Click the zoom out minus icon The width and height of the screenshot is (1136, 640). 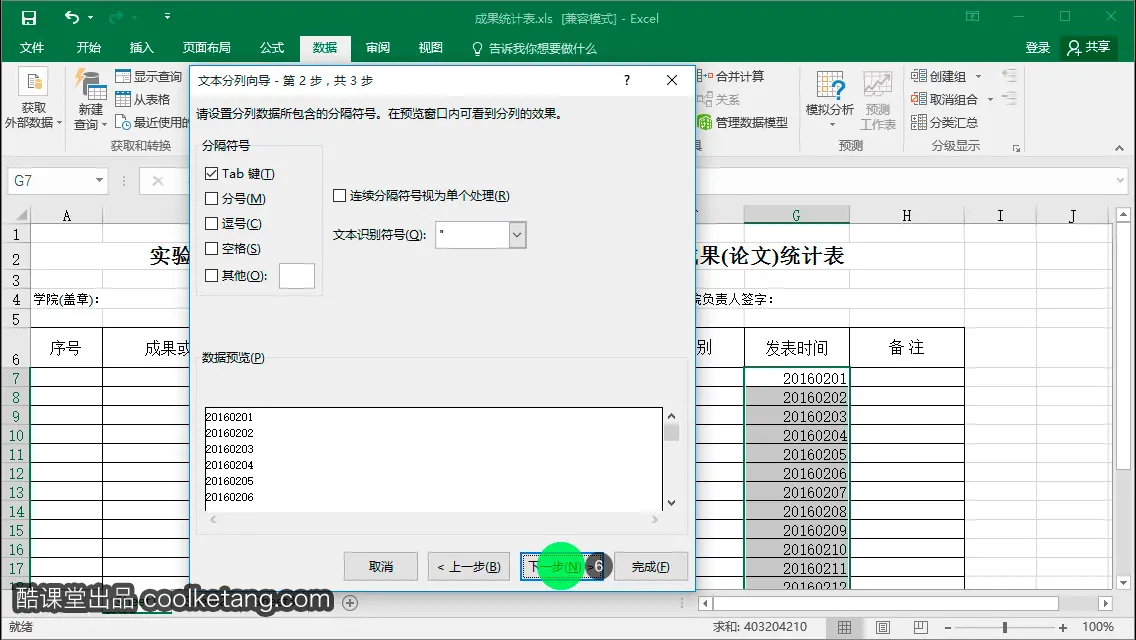coord(948,628)
